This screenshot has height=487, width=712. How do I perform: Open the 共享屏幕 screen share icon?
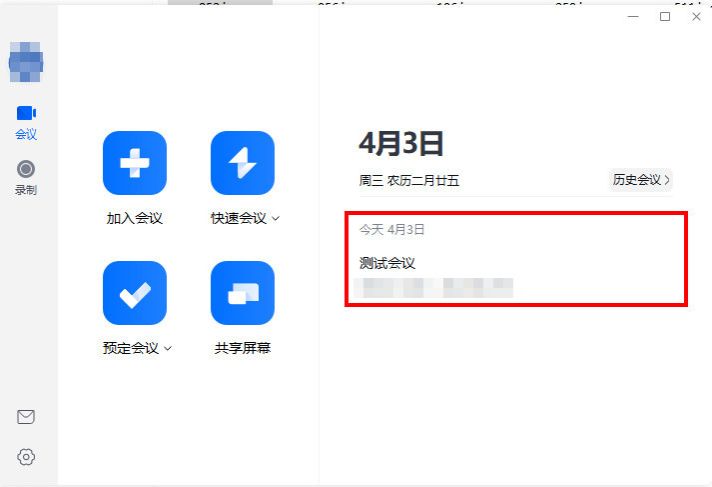click(242, 293)
